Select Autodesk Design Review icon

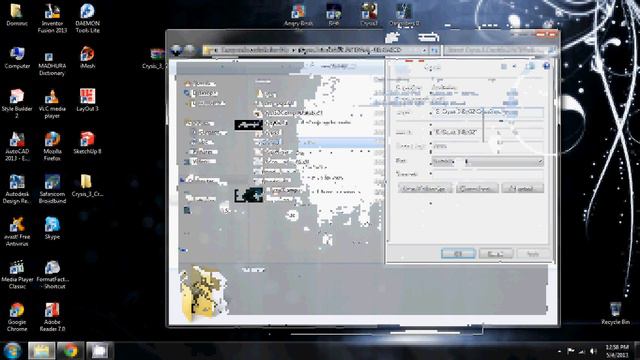point(17,189)
